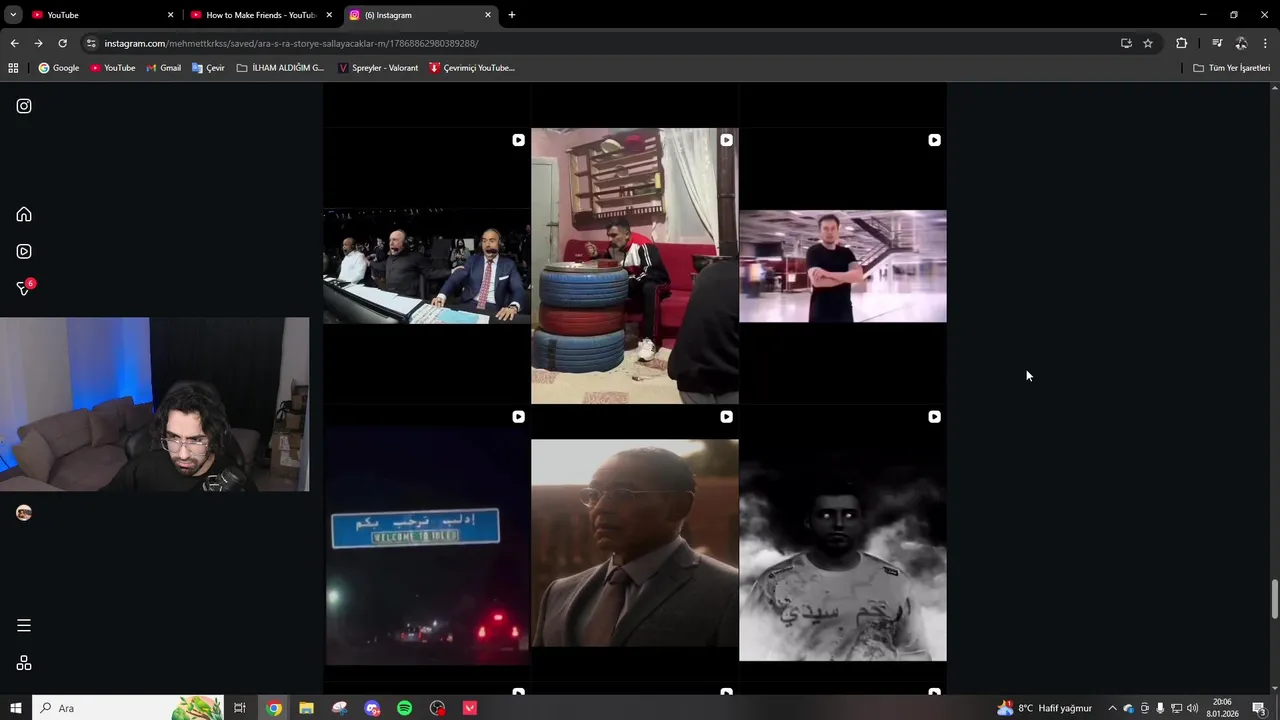Open the Spreyler - Valorant bookmark
The image size is (1280, 720).
tap(377, 68)
